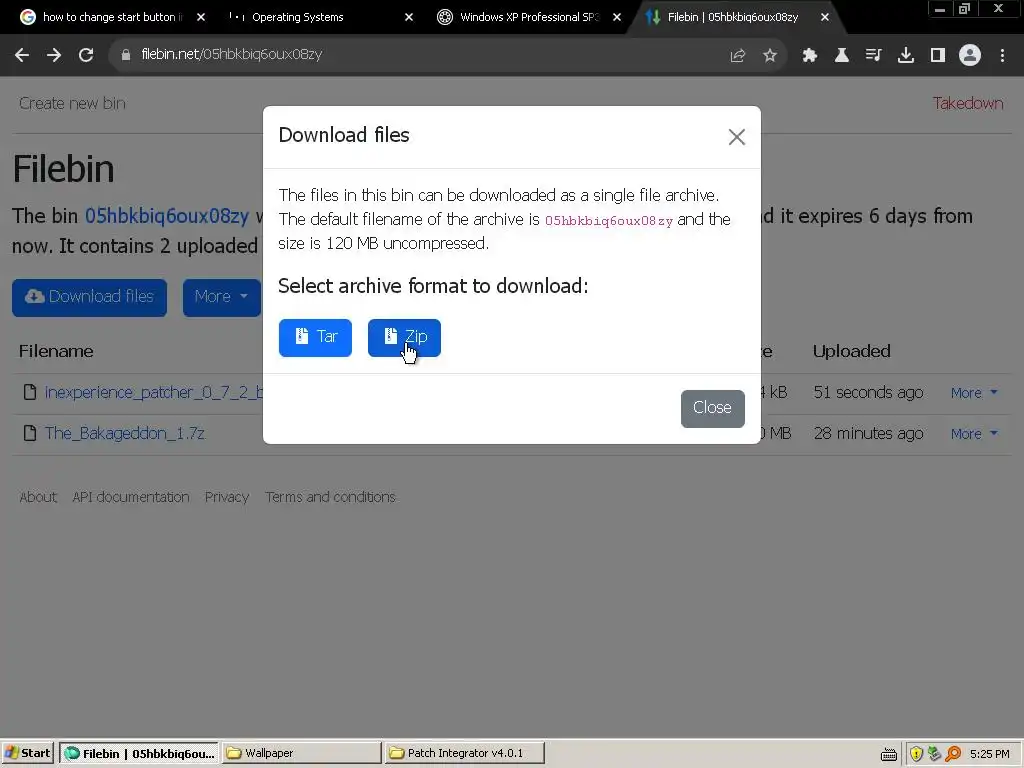
Task: Click the pink archive name 05hbkbiq6oux08zy in dialog
Action: 609,221
